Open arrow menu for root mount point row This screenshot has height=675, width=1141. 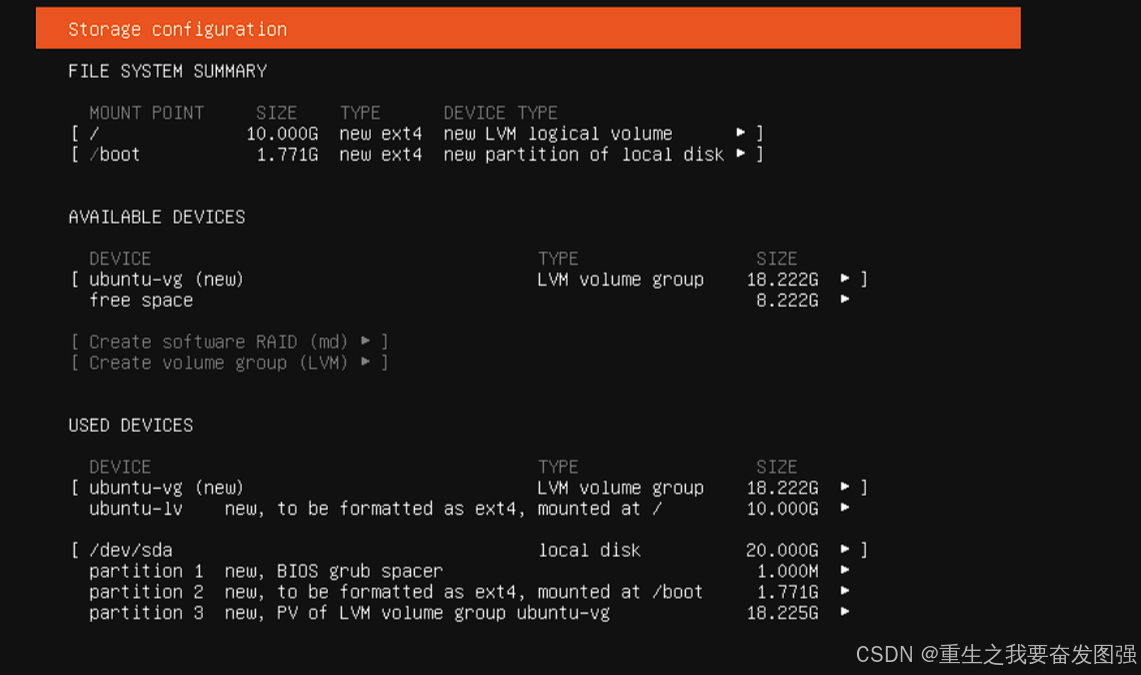click(x=740, y=132)
